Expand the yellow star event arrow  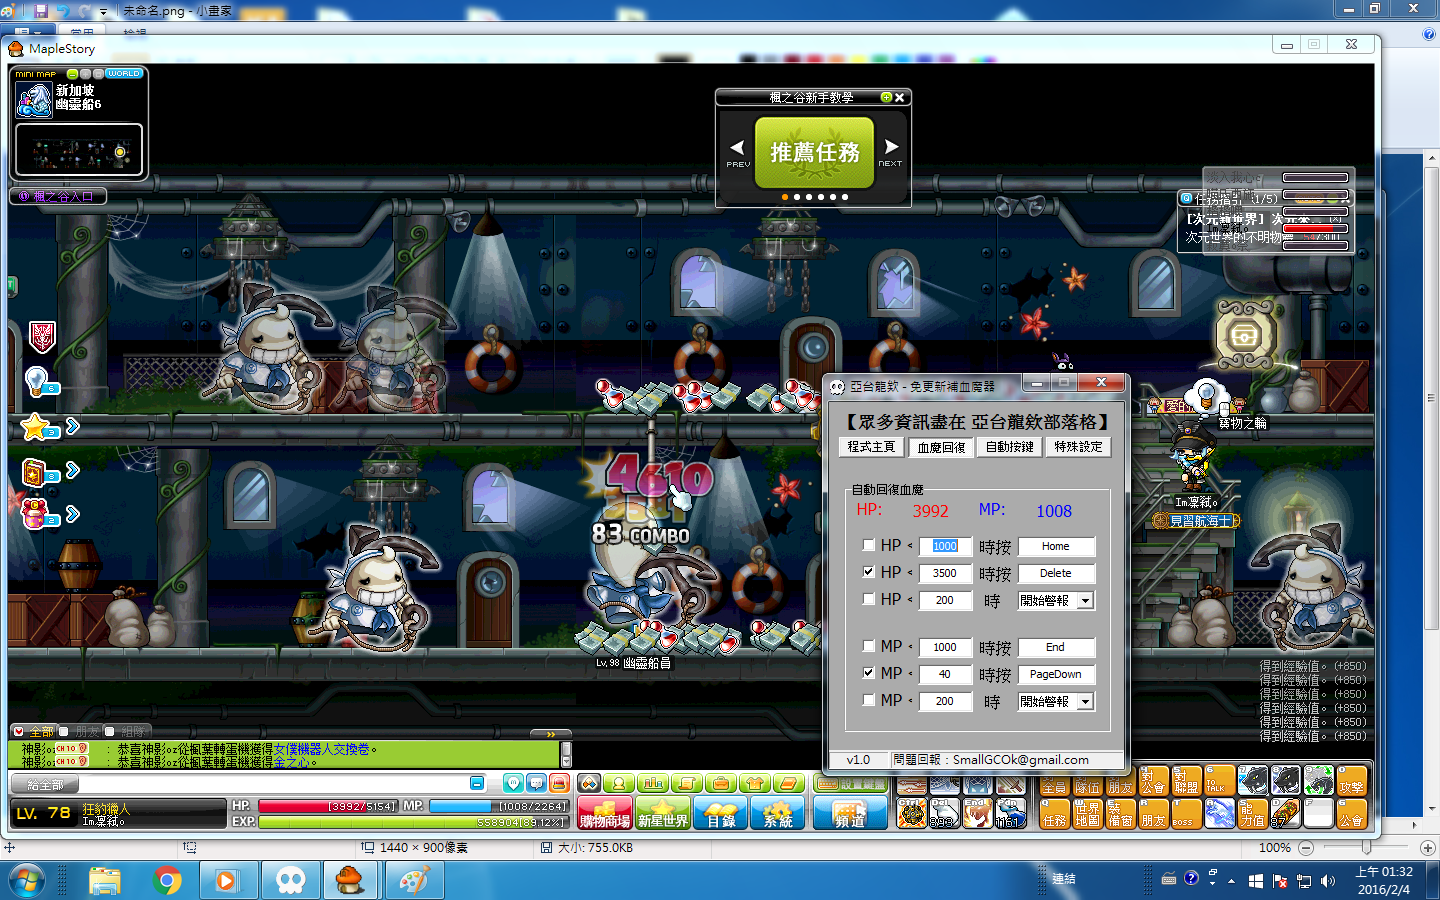click(72, 427)
